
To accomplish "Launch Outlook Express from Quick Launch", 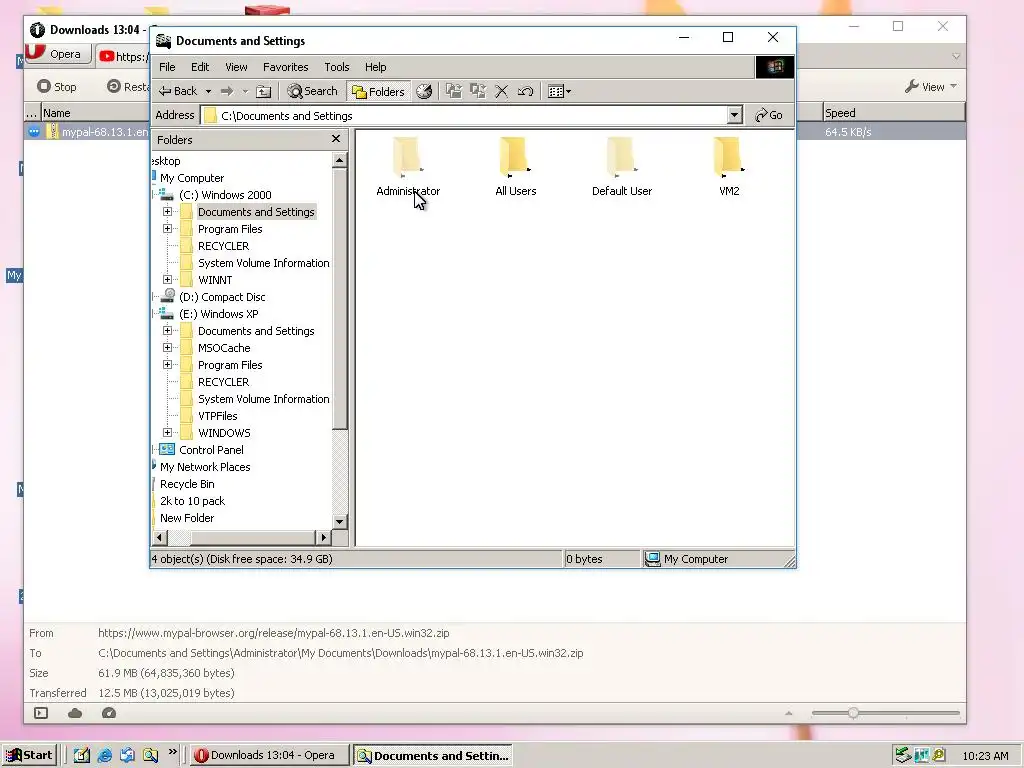I will coord(127,756).
